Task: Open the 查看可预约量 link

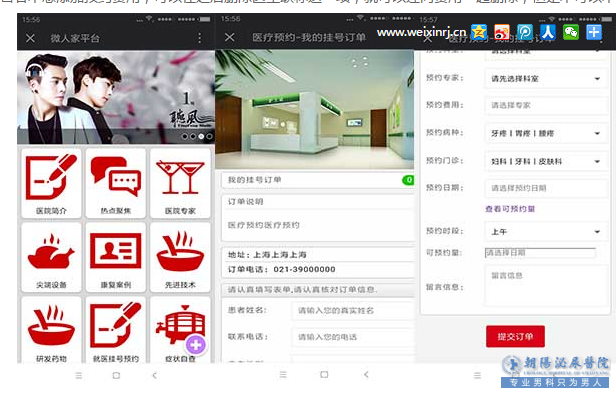Action: (x=510, y=209)
